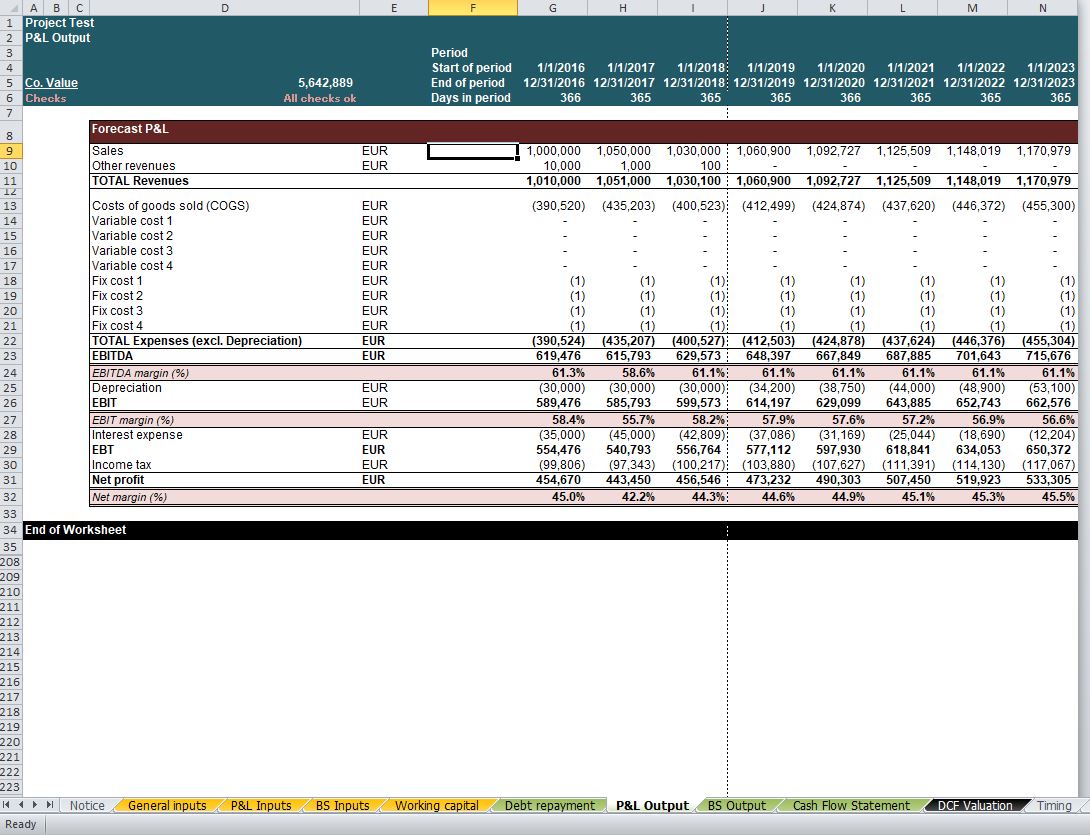Click the EBITDA row label
Screen dimensions: 1090x835
pos(113,356)
